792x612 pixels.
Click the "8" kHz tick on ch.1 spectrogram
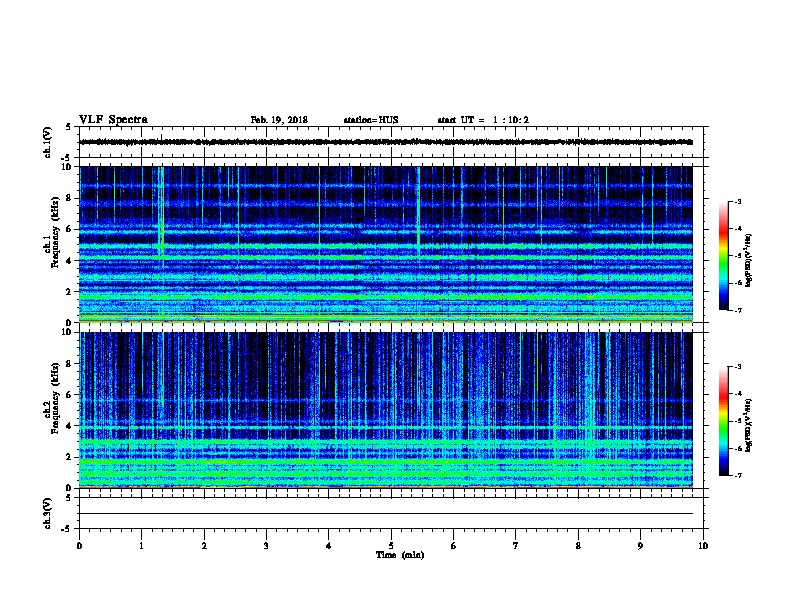(x=69, y=198)
